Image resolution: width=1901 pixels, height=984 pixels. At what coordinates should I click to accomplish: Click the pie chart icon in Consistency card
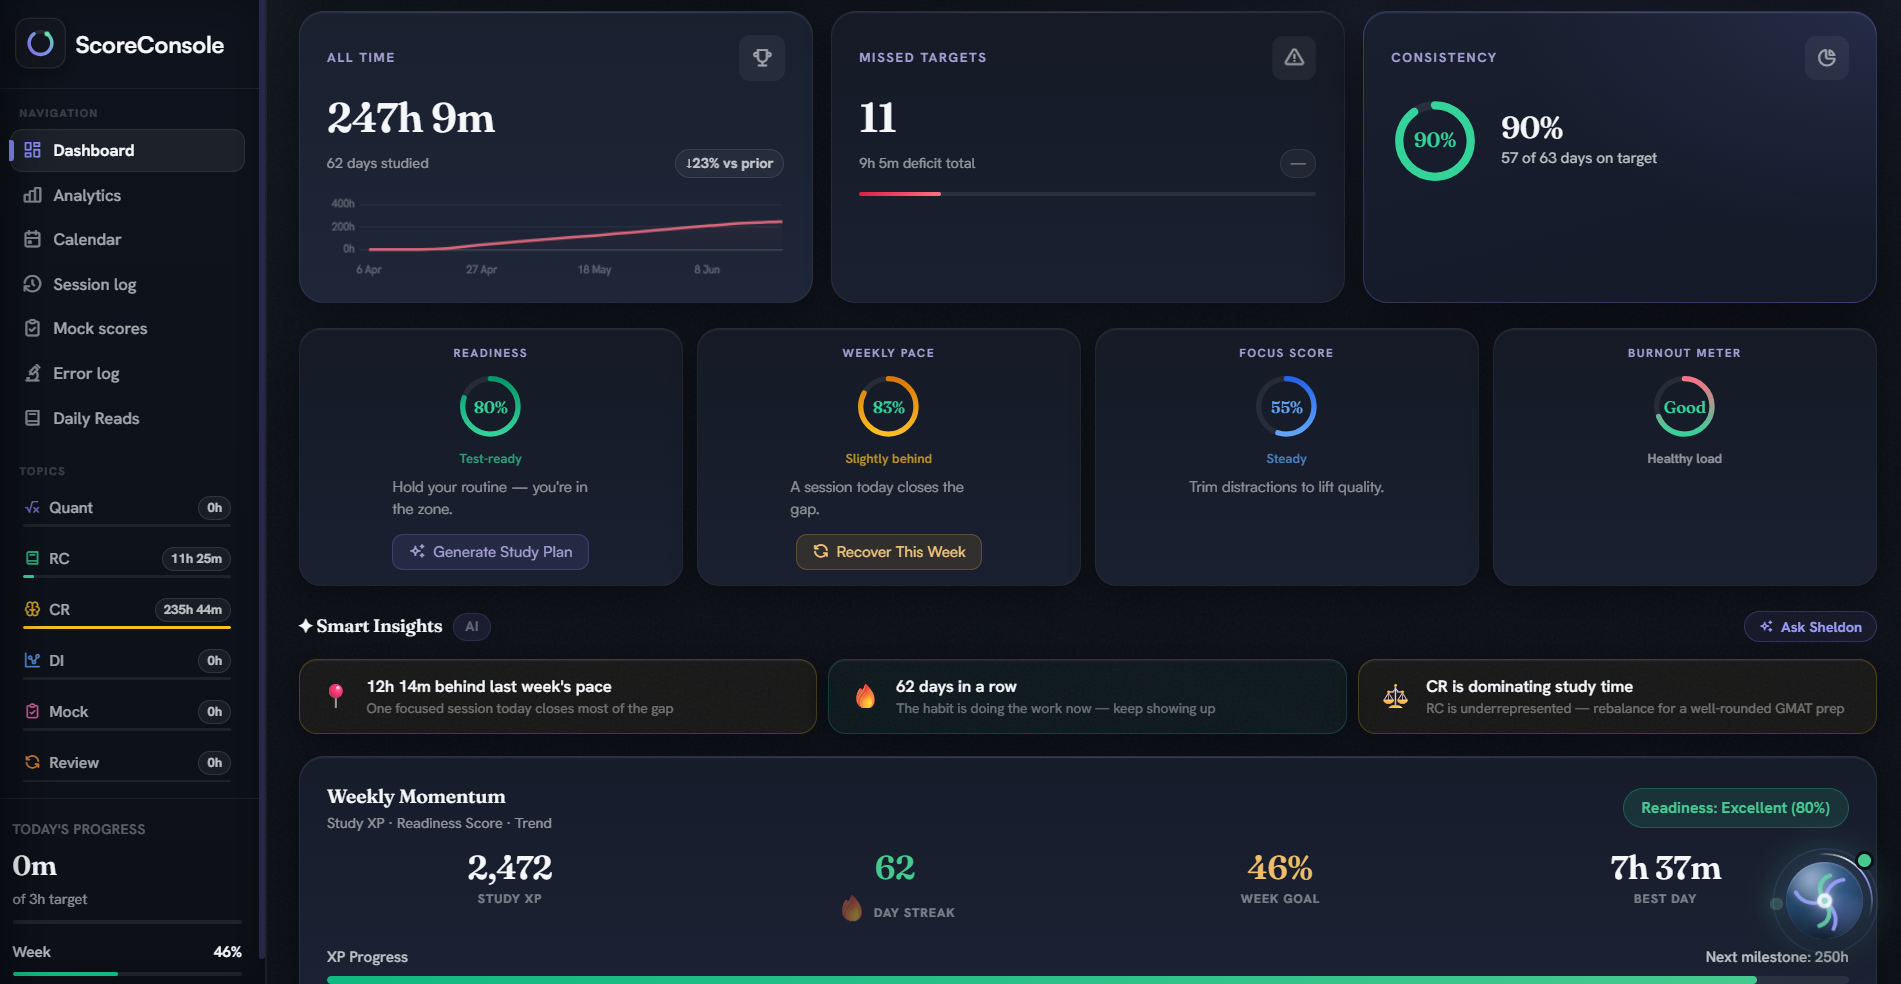[1826, 58]
